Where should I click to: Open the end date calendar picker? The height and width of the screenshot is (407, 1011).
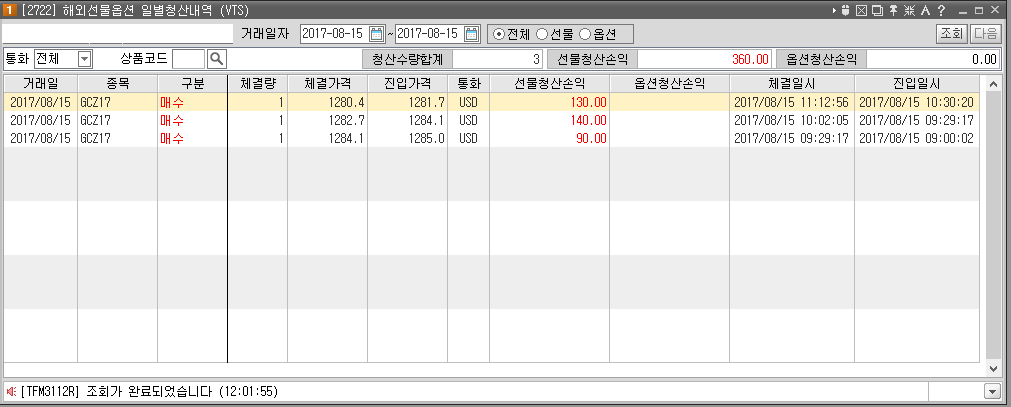click(472, 34)
